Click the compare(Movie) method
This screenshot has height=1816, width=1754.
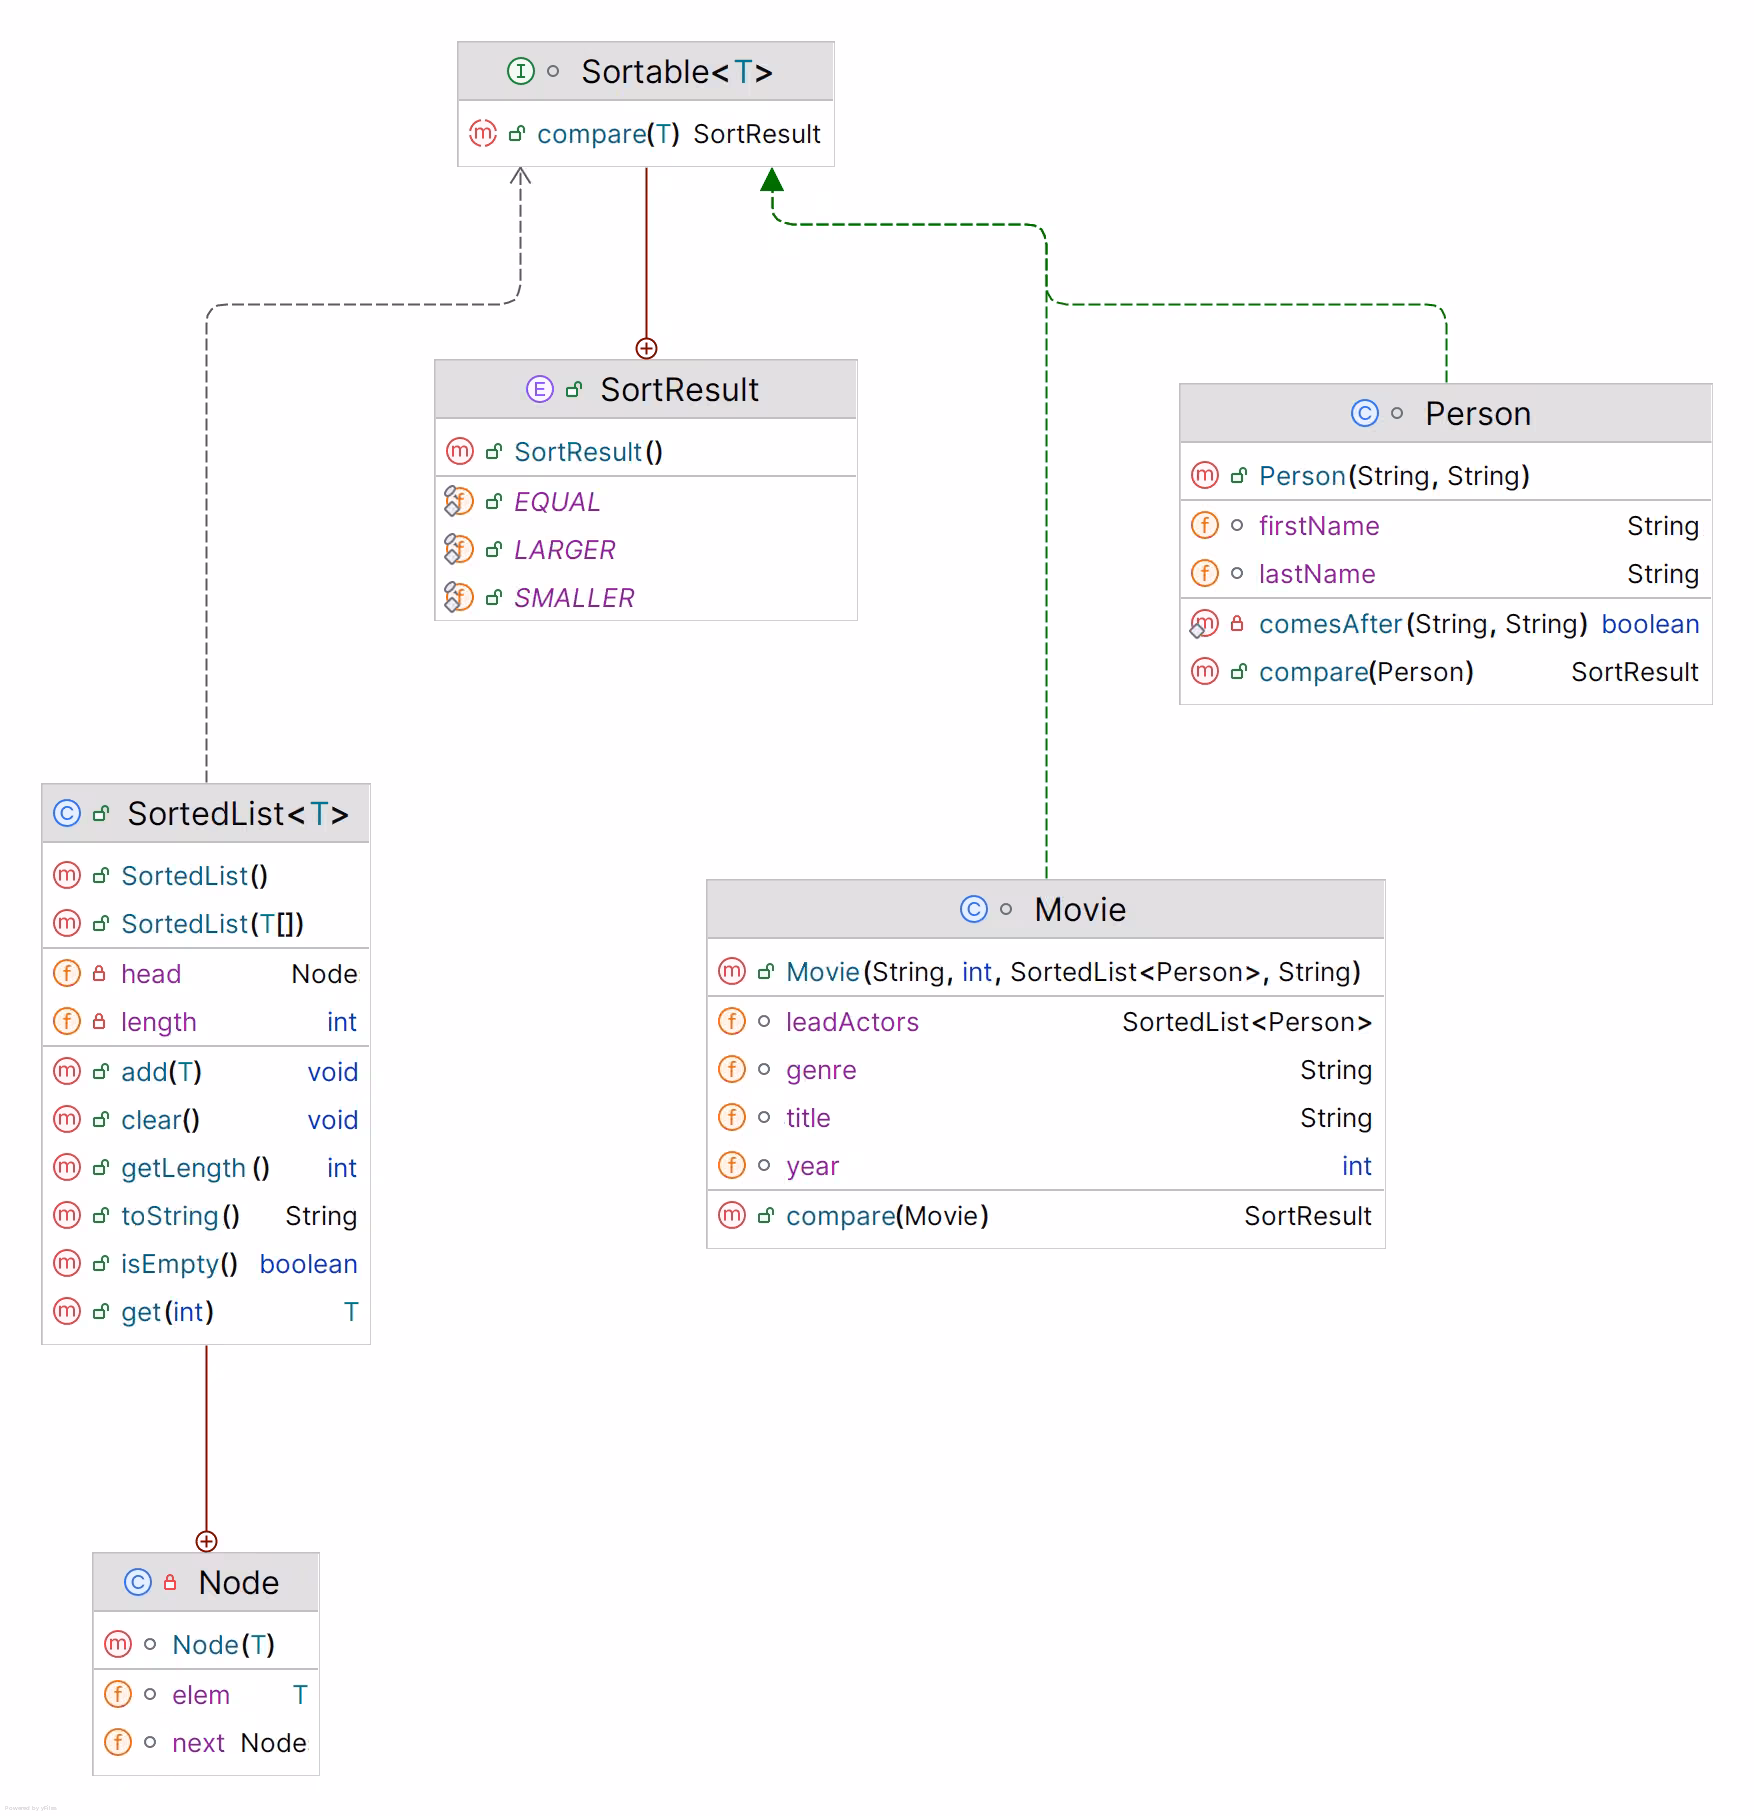[887, 1216]
